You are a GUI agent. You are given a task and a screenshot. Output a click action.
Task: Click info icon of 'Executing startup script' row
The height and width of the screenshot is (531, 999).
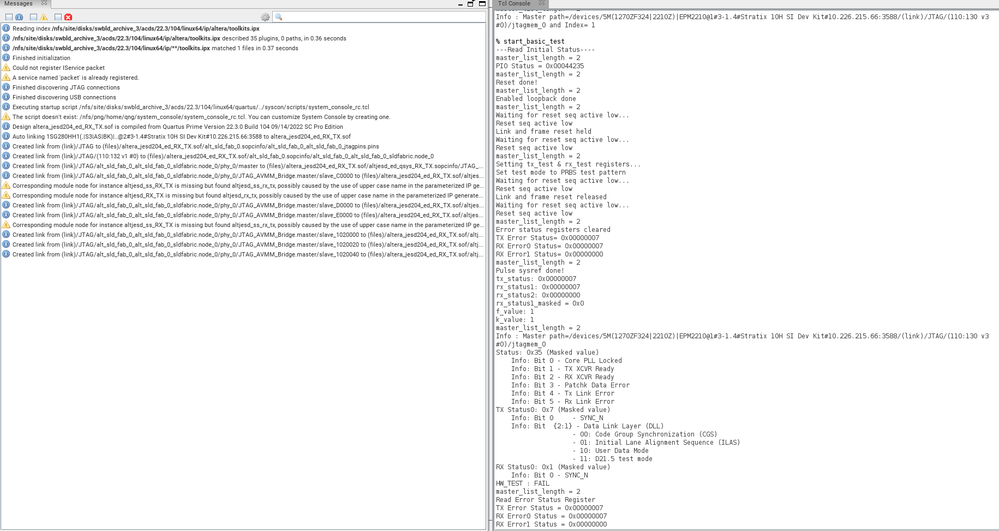click(x=6, y=107)
